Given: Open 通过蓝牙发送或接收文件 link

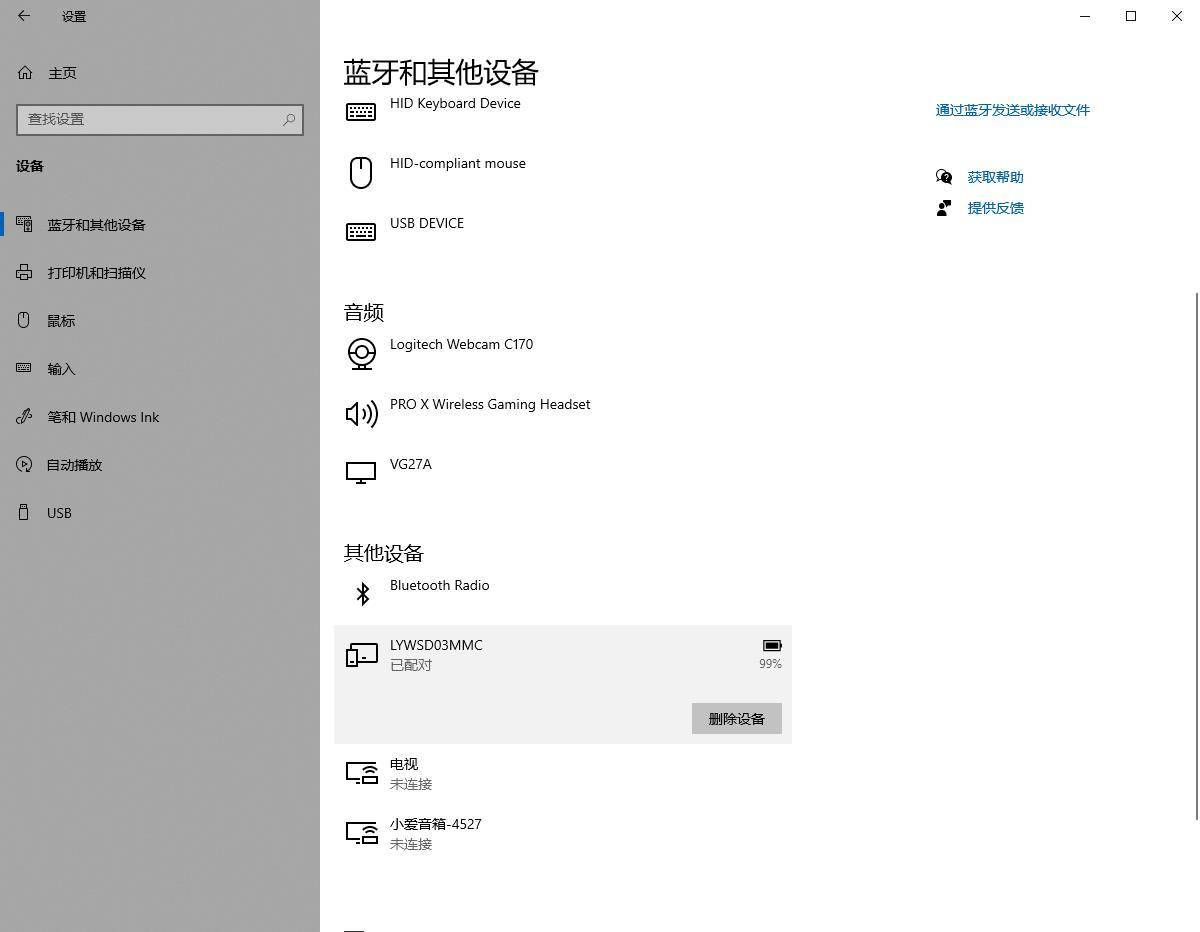Looking at the screenshot, I should [x=1012, y=110].
